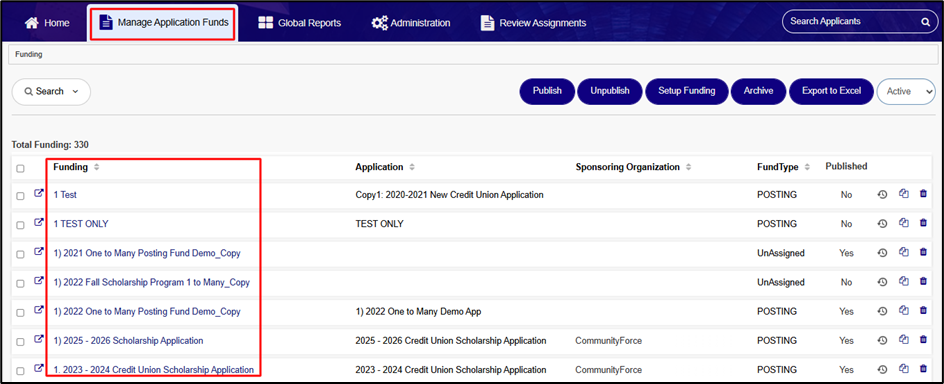Screen dimensions: 944x384
Task: Export funding list to Excel
Action: pos(831,91)
